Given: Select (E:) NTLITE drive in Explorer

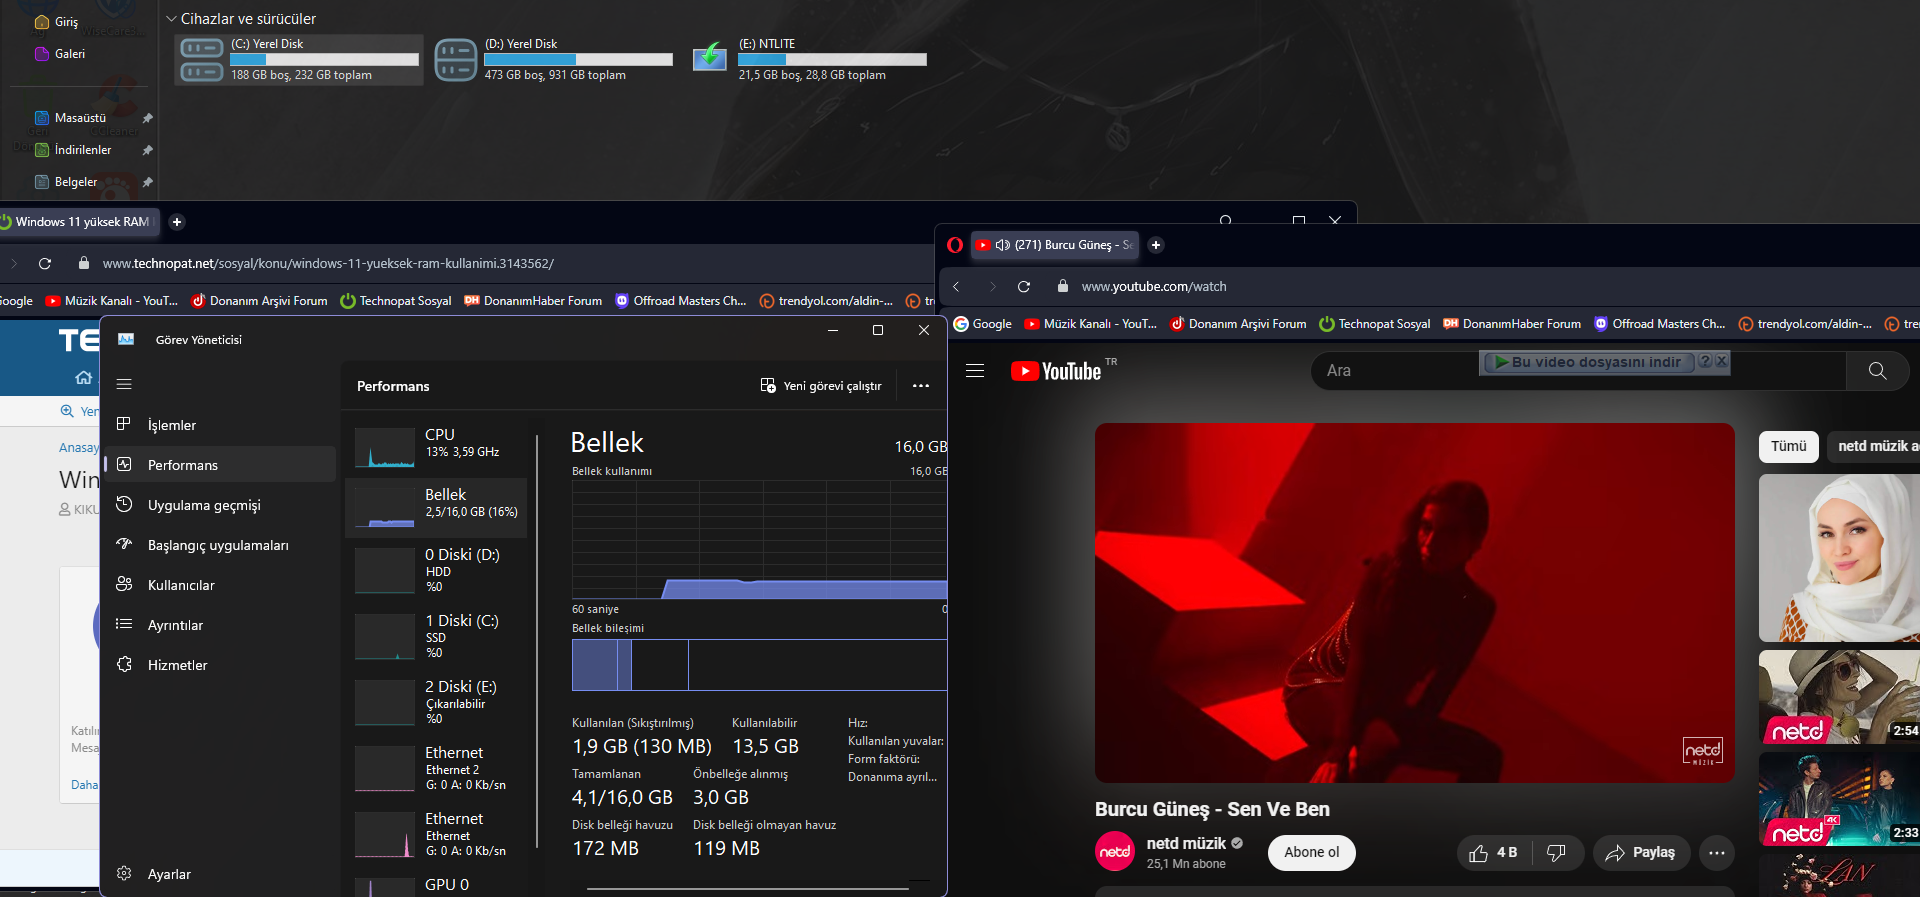Looking at the screenshot, I should [x=810, y=59].
